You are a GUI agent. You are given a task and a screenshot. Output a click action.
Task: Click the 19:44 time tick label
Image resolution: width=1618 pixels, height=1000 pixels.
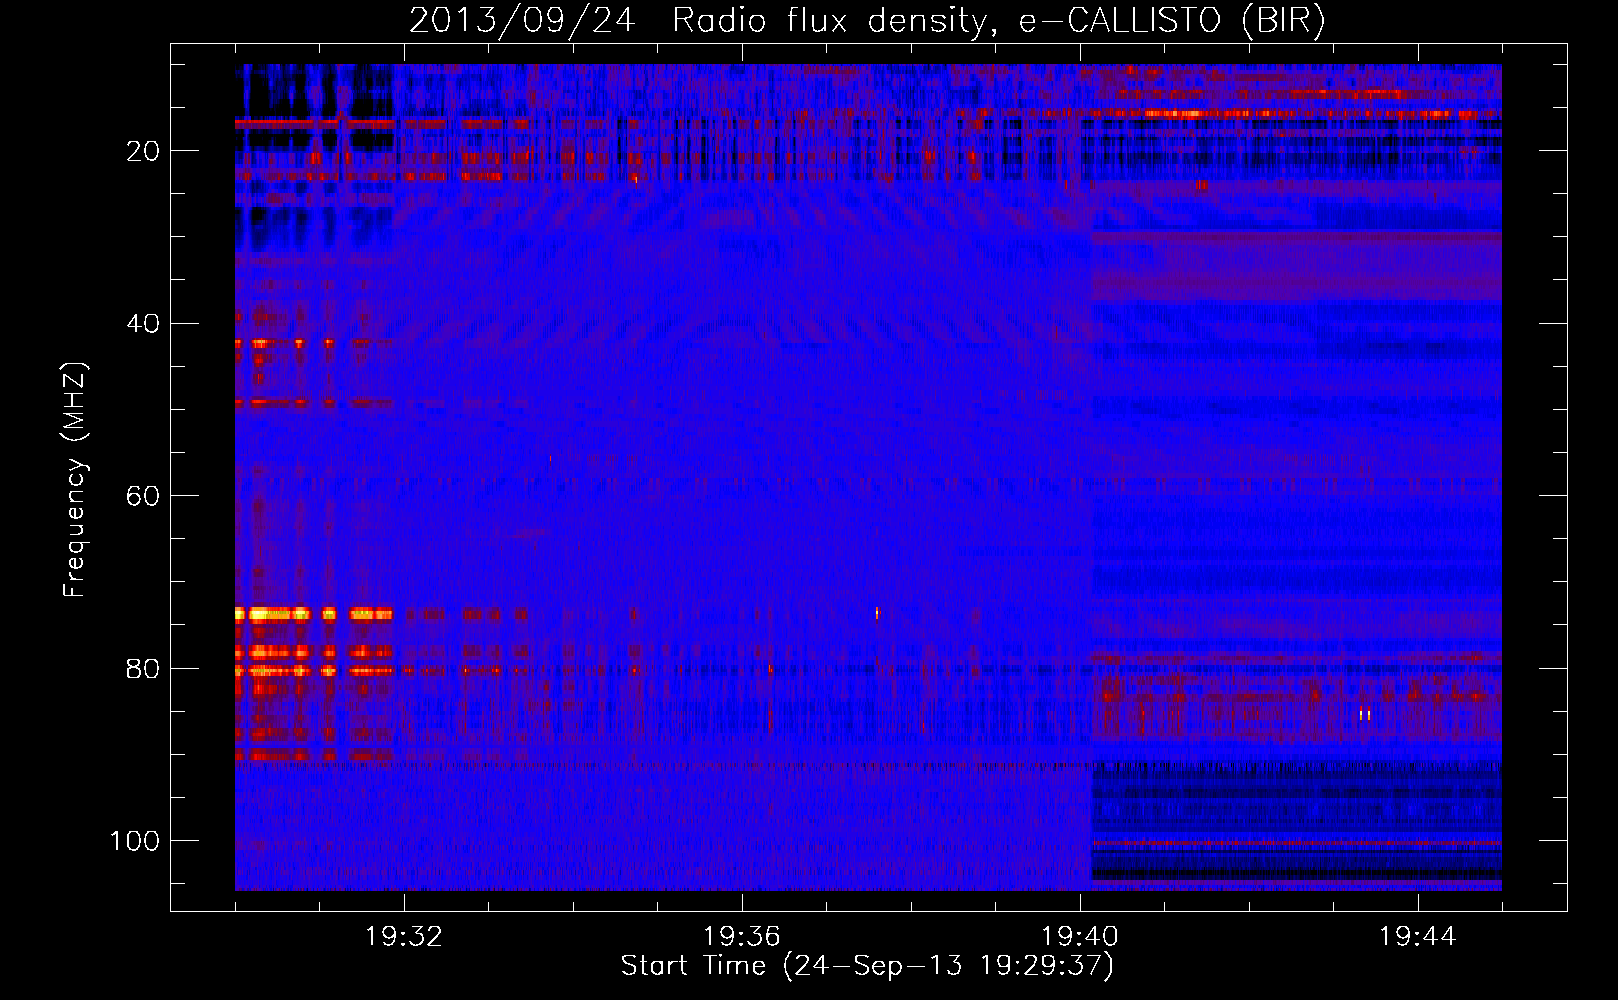pyautogui.click(x=1418, y=937)
